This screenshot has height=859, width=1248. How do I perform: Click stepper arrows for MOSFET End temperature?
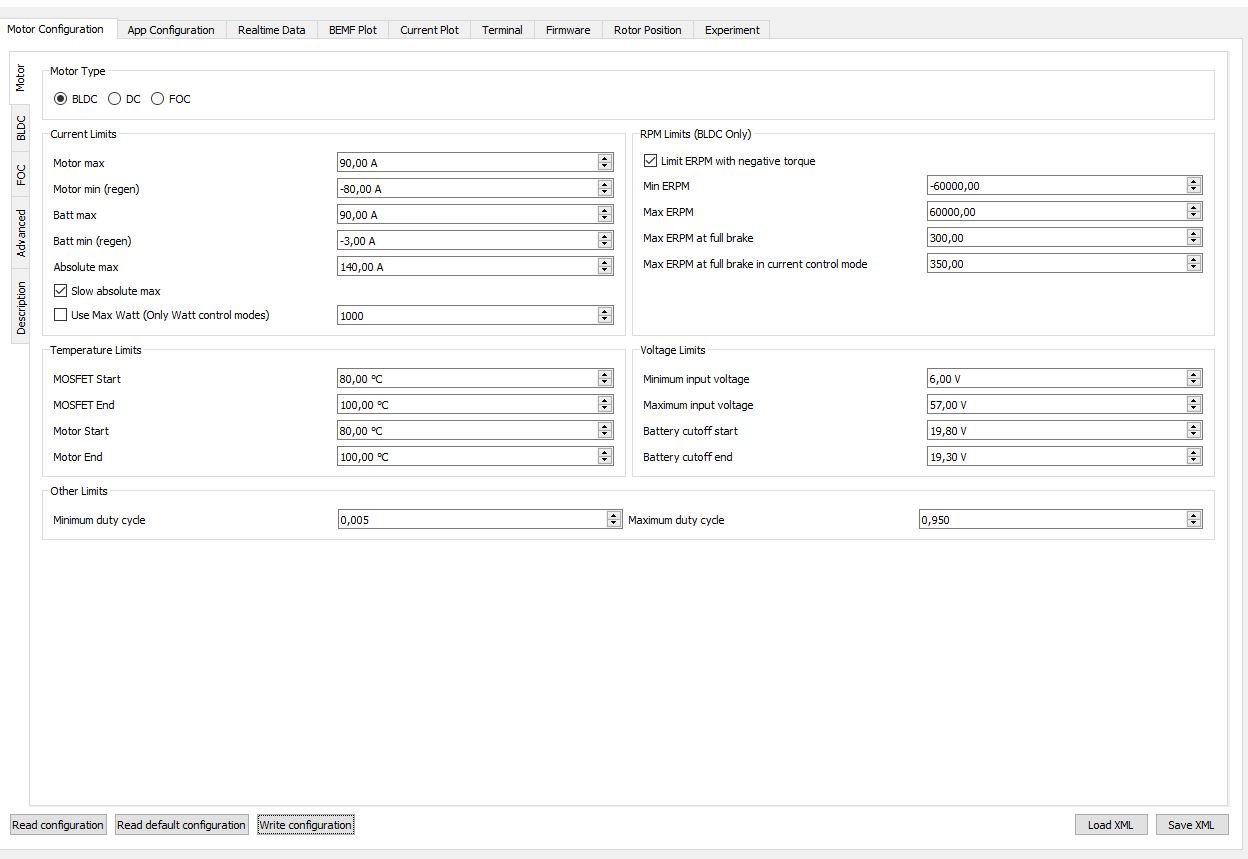pyautogui.click(x=605, y=405)
